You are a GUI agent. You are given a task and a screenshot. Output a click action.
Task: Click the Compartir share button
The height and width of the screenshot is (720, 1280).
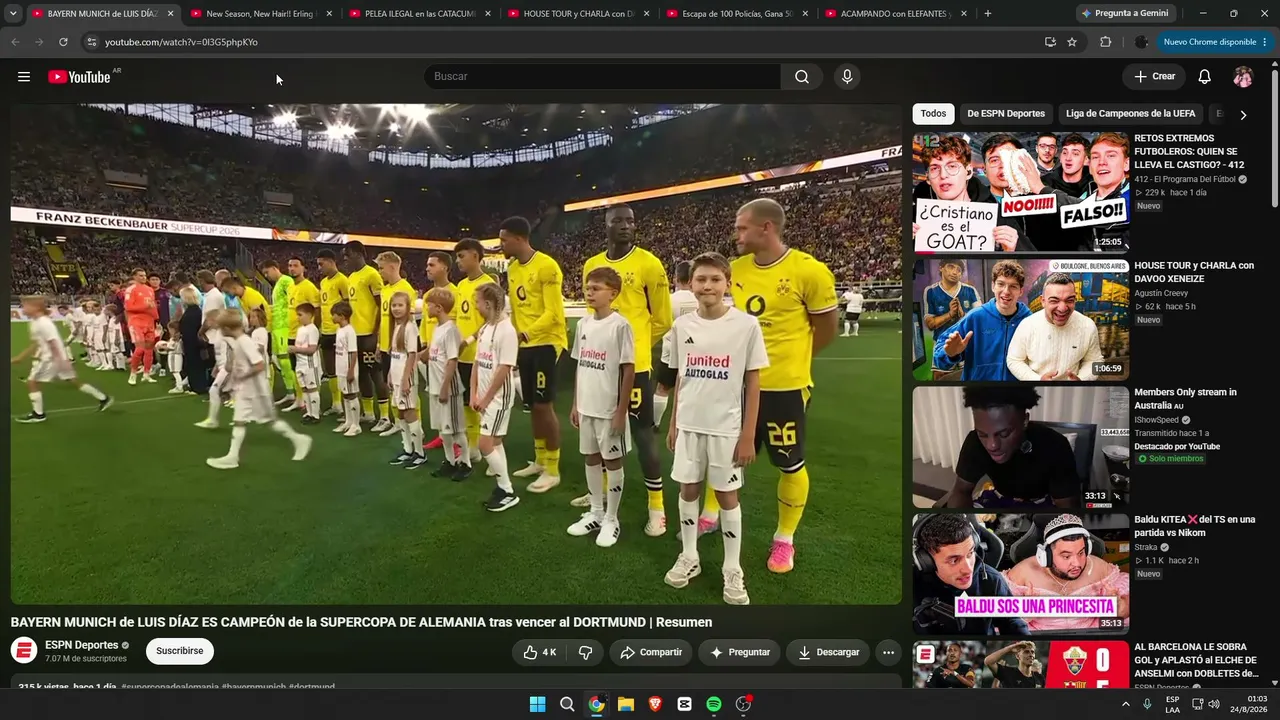coord(651,652)
